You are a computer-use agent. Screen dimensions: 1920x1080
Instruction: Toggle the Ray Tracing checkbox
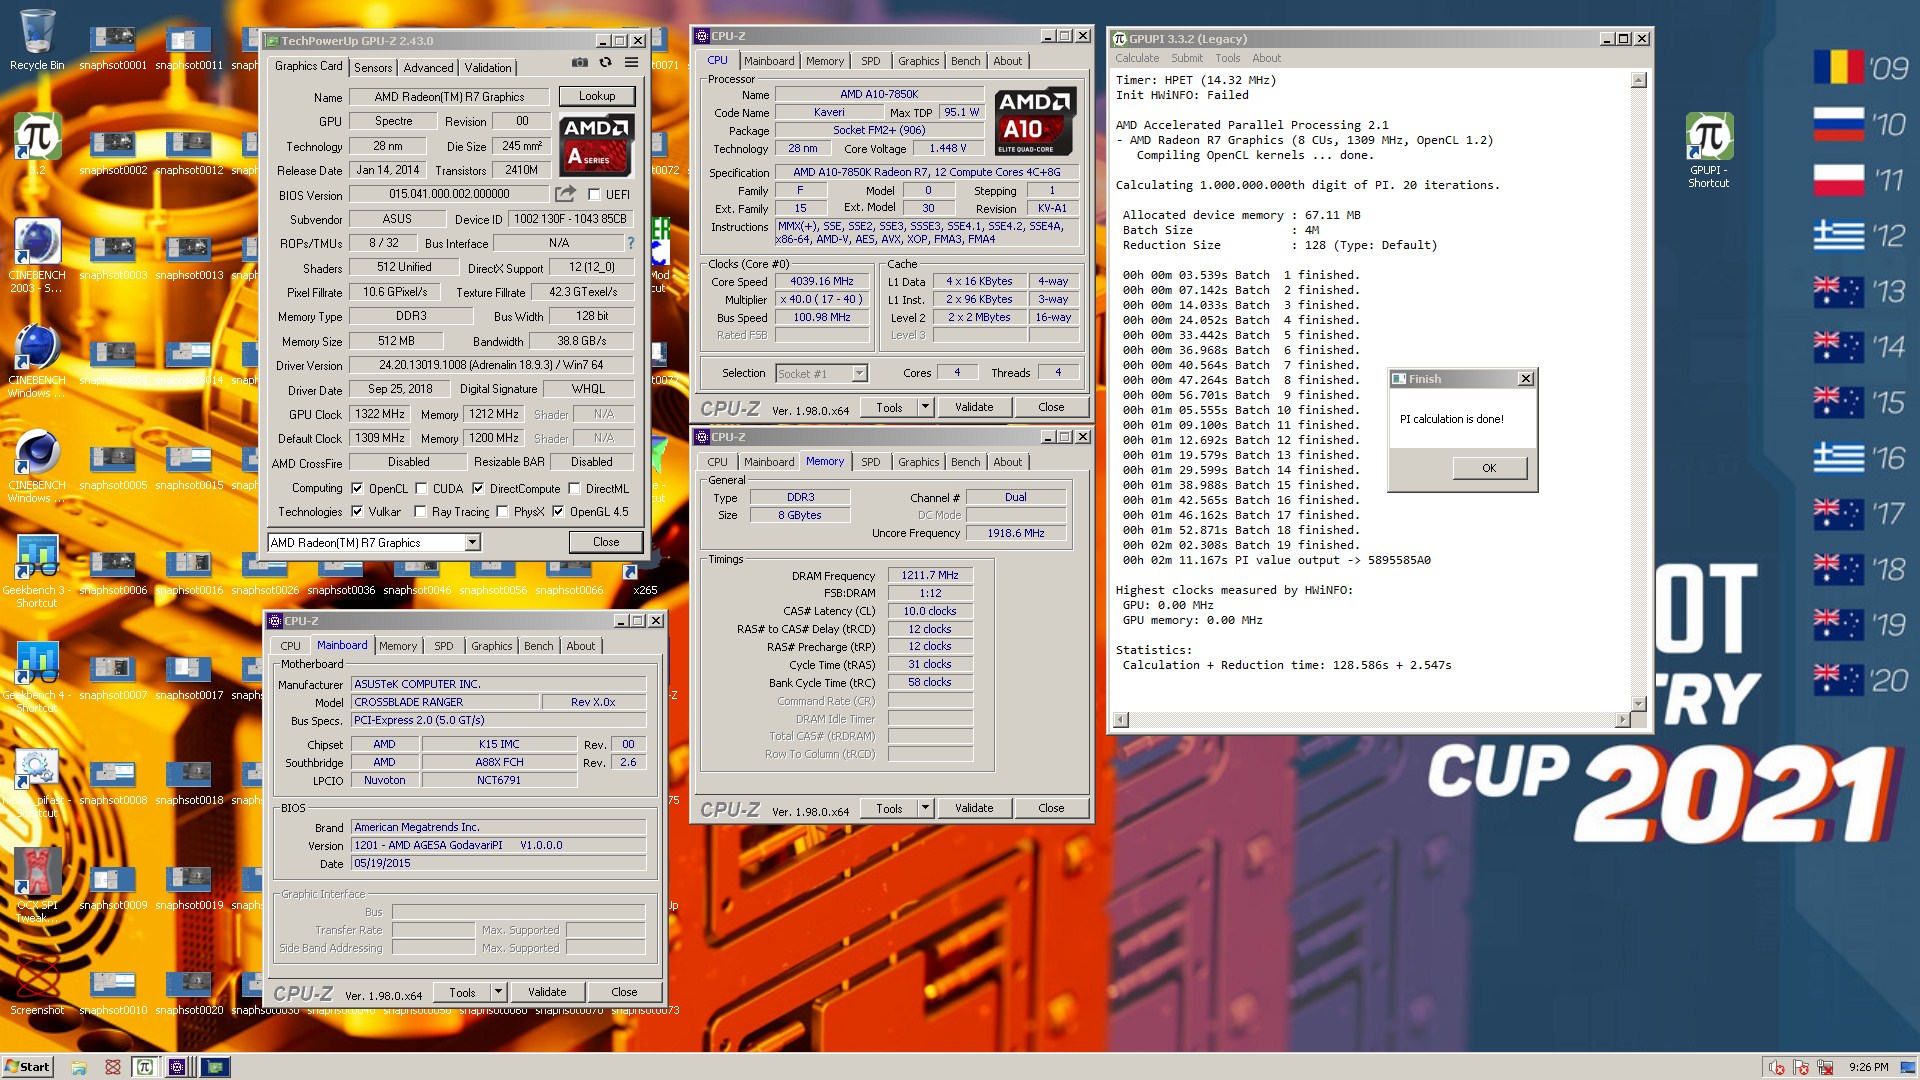click(420, 511)
